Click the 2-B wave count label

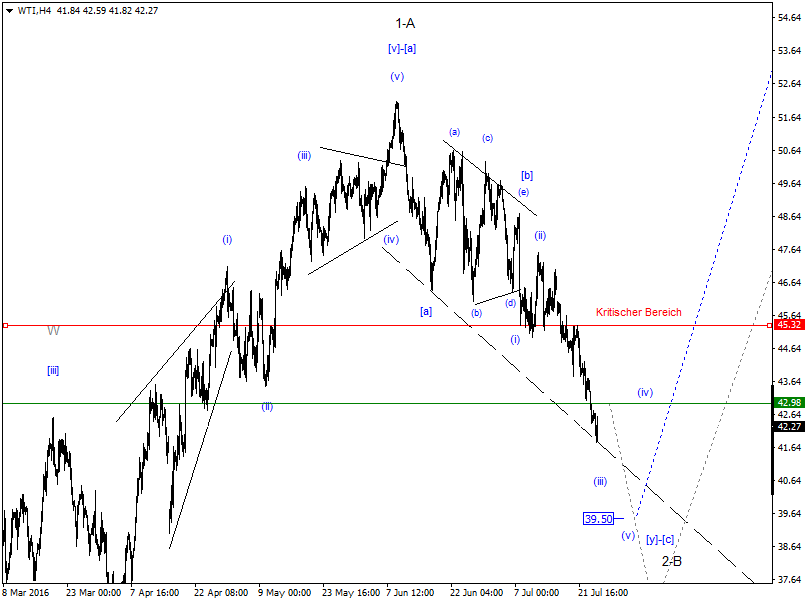pyautogui.click(x=673, y=563)
